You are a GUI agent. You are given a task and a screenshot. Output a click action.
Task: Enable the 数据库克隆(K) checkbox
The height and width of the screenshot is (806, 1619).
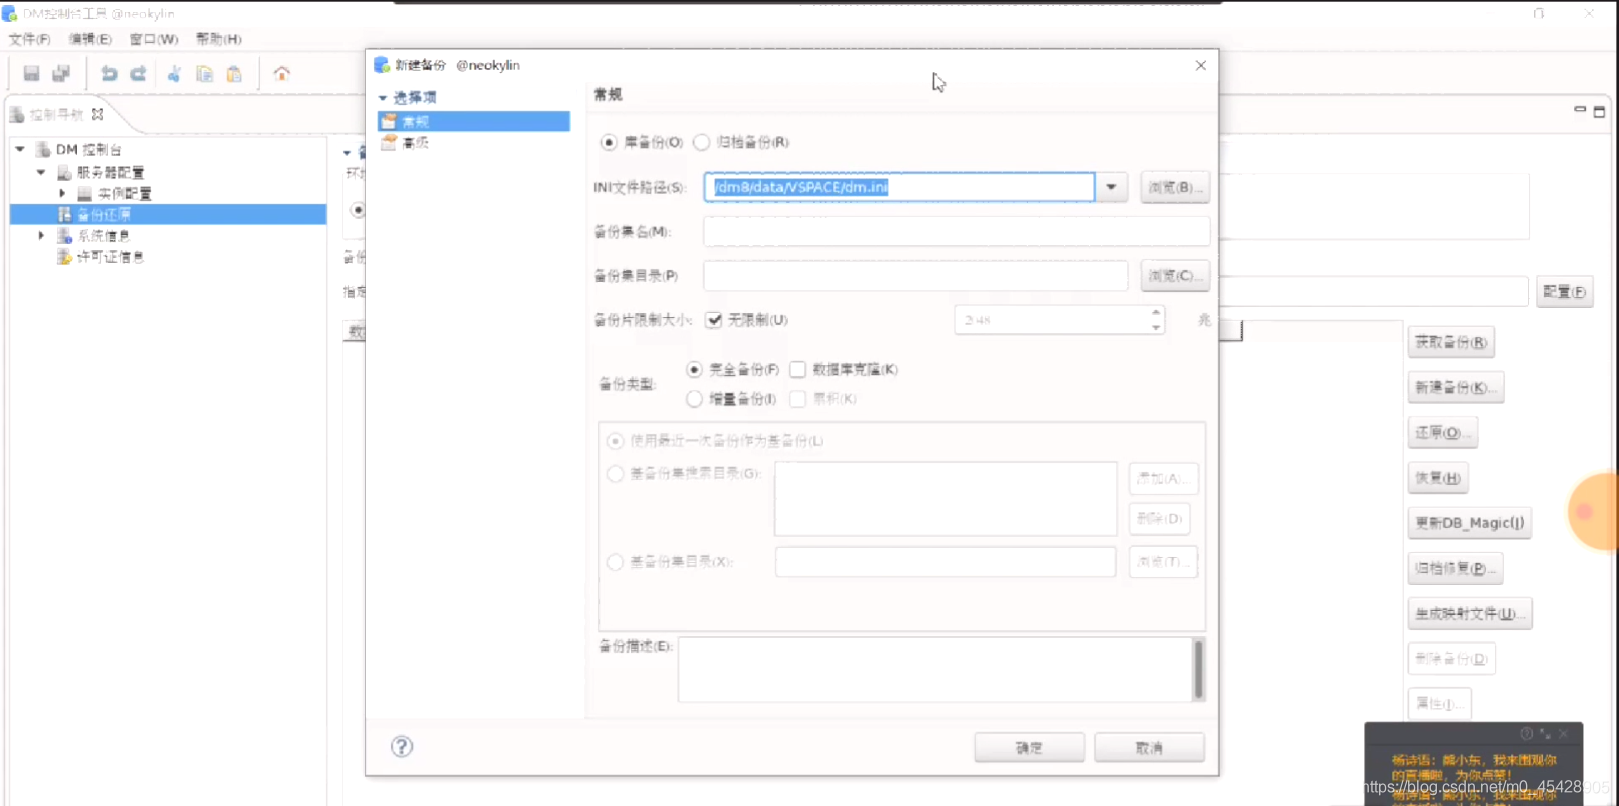pyautogui.click(x=797, y=369)
